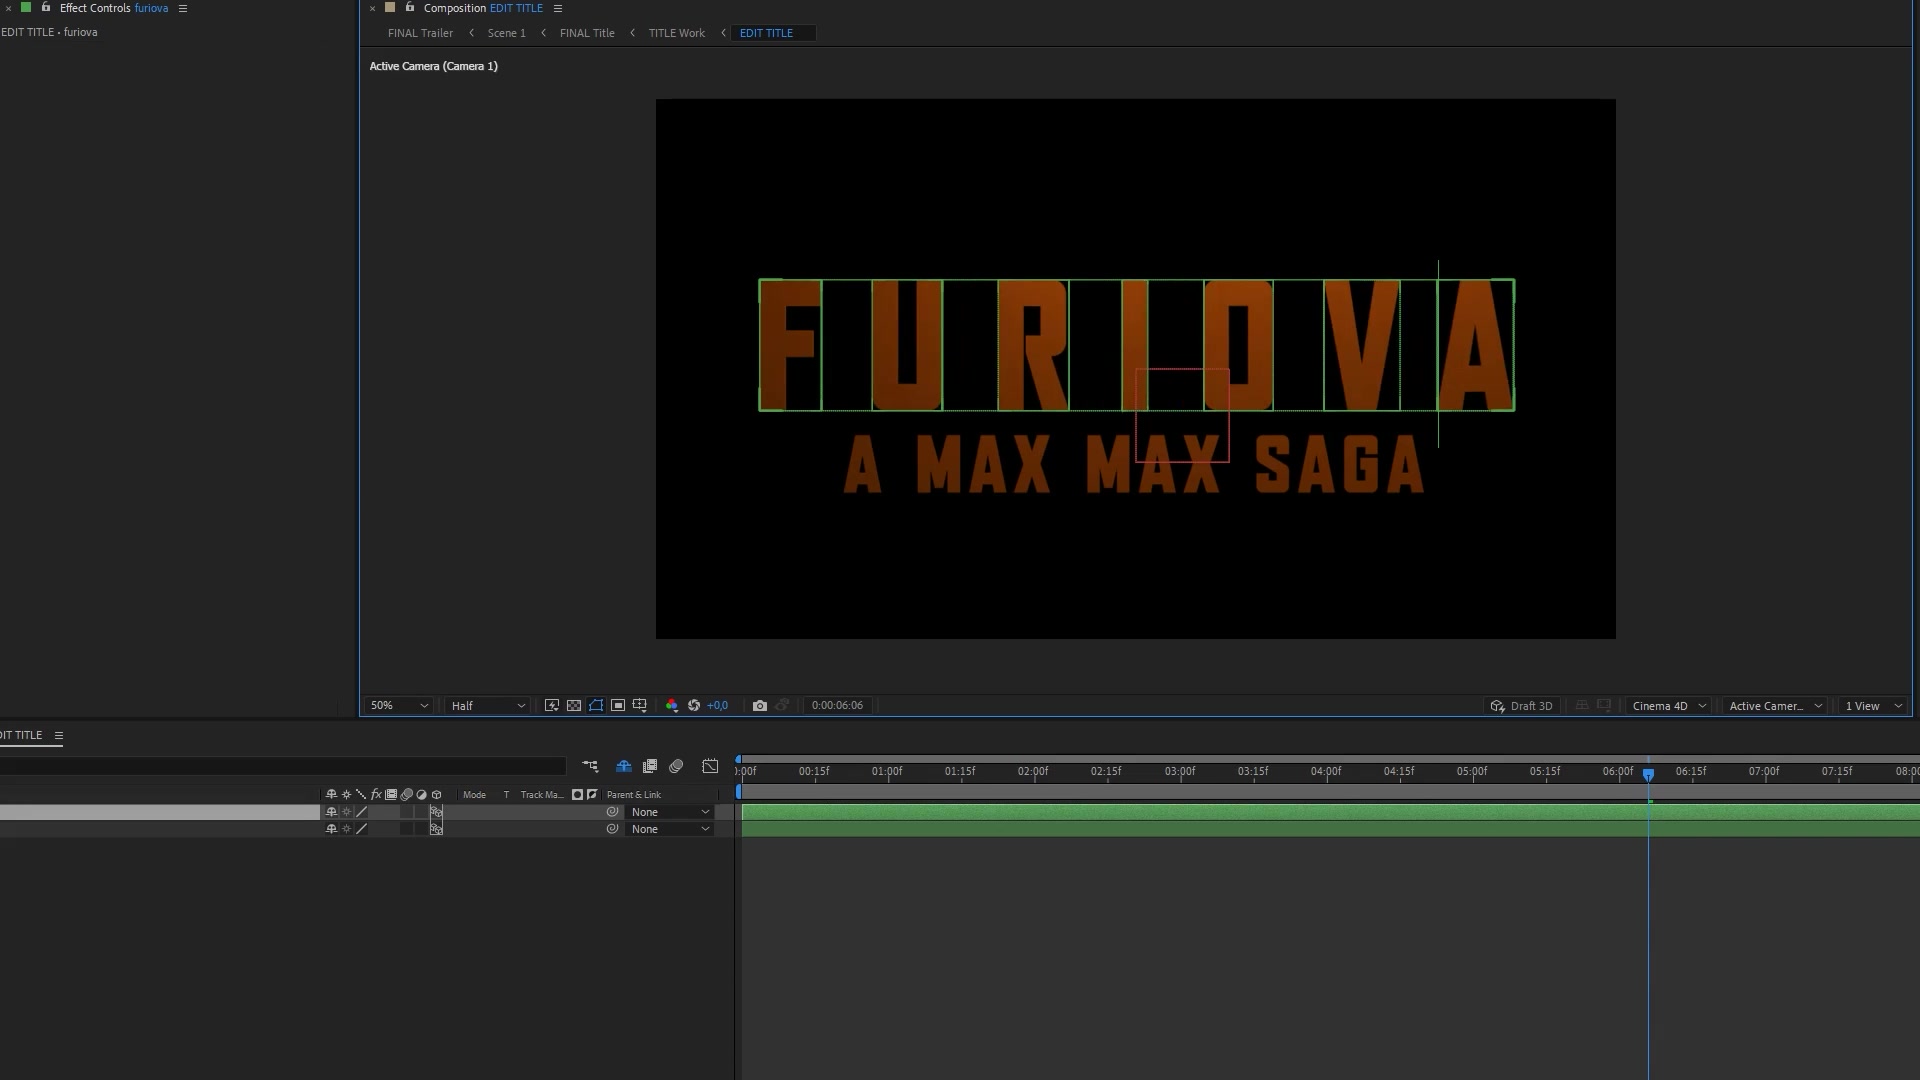The image size is (1920, 1080).
Task: Open the Effect Controls panel menu
Action: coord(183,8)
